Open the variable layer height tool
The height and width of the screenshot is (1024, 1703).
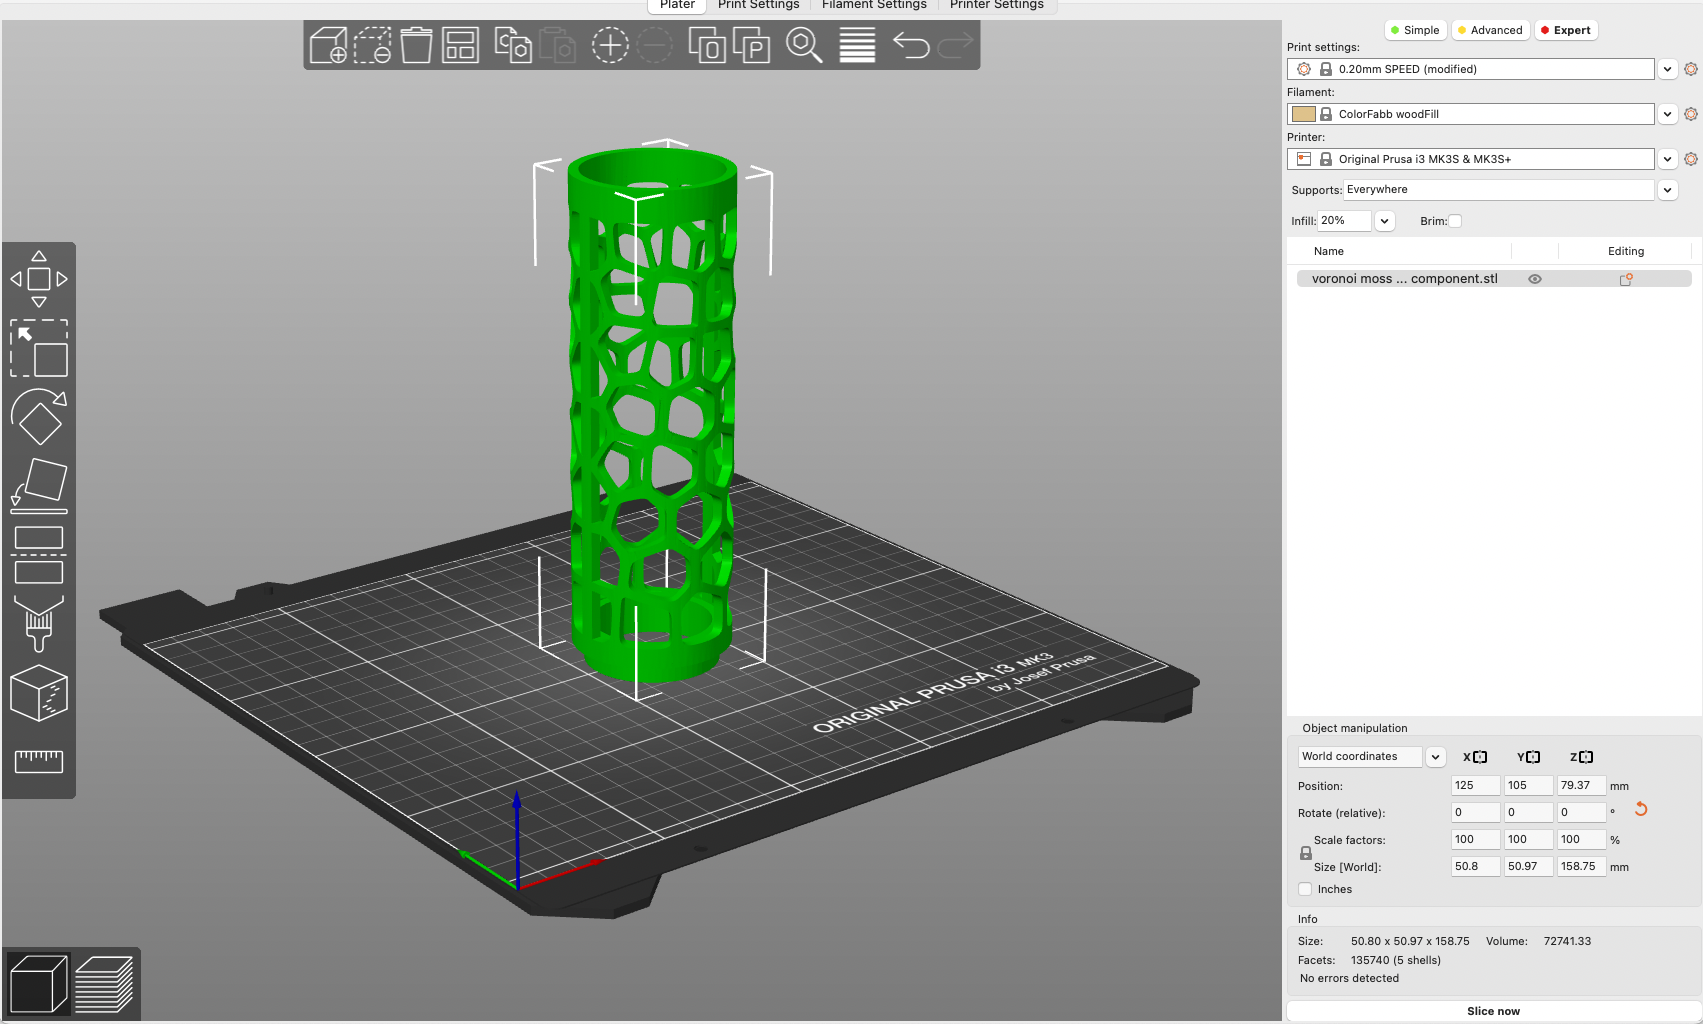tap(856, 45)
